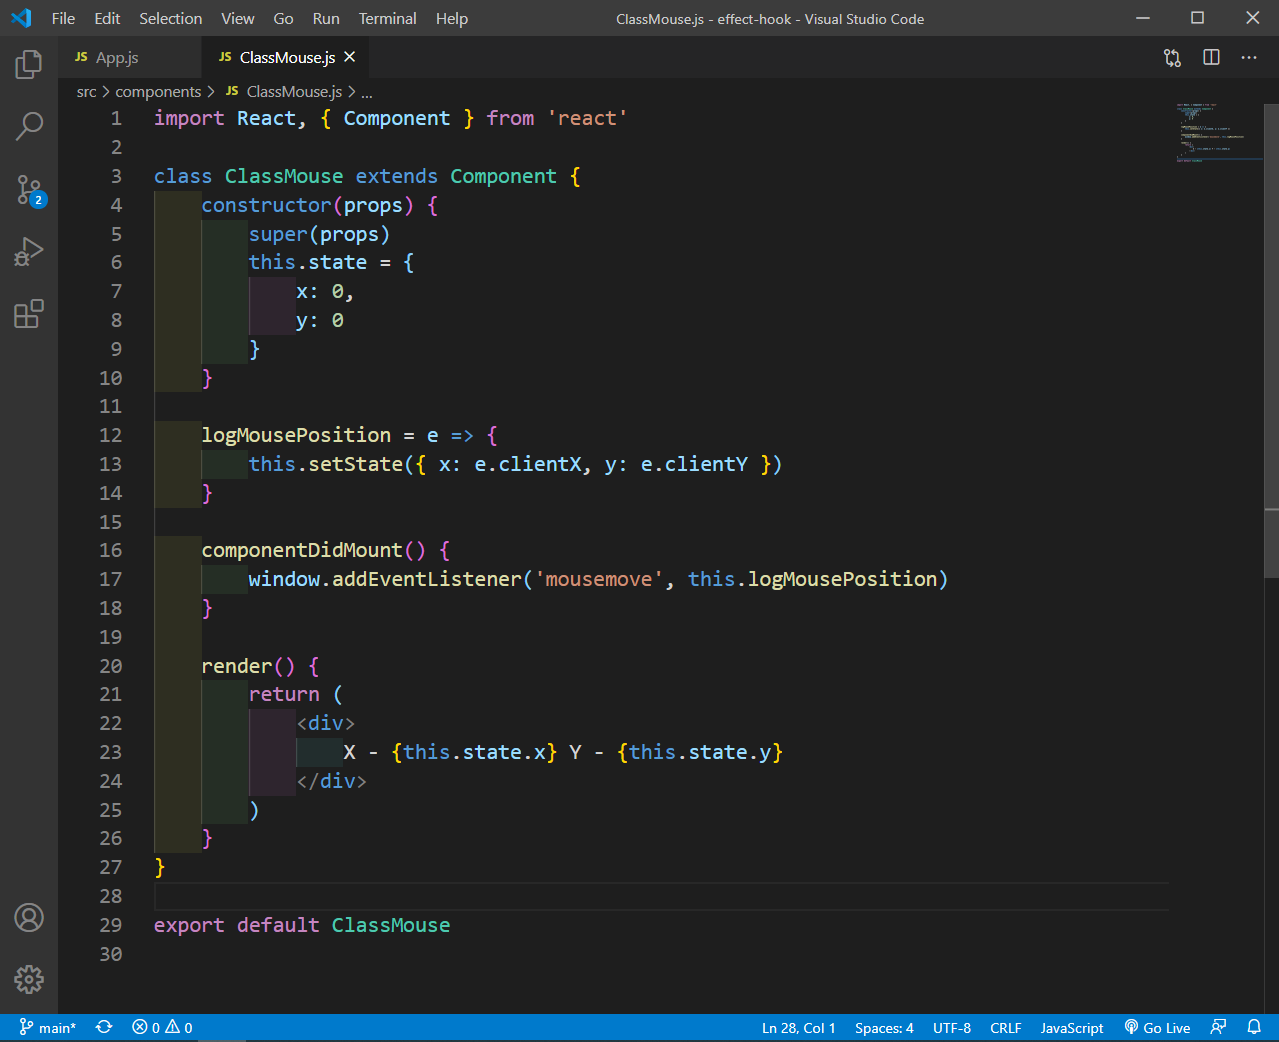The image size is (1279, 1042).
Task: Open the editor More Actions ellipsis
Action: click(1249, 58)
